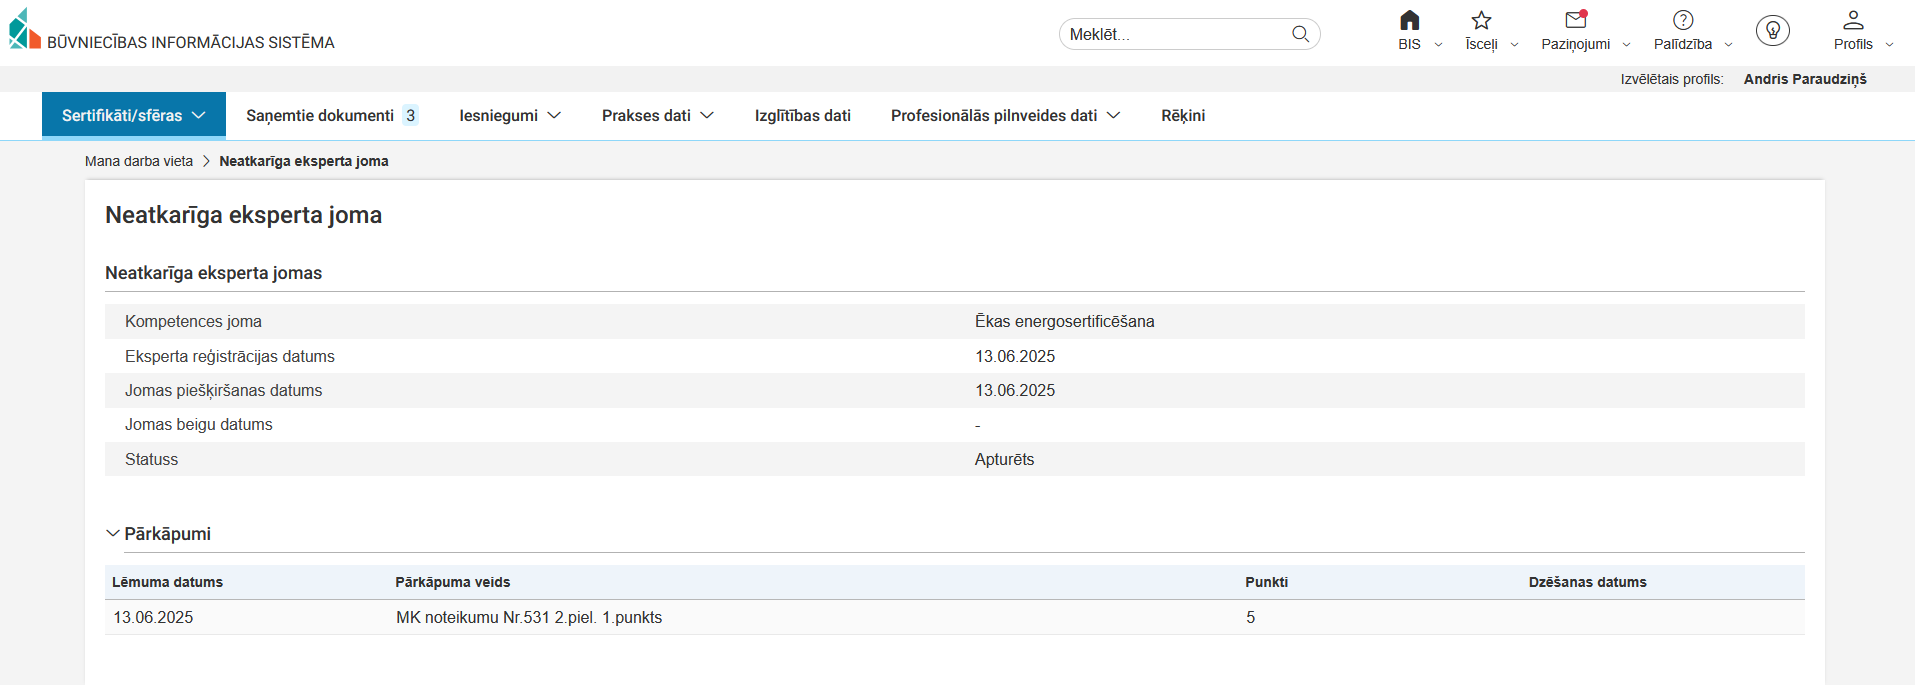Expand the Sertifikāti/sfēras dropdown menu
Viewport: 1915px width, 685px height.
pyautogui.click(x=134, y=116)
